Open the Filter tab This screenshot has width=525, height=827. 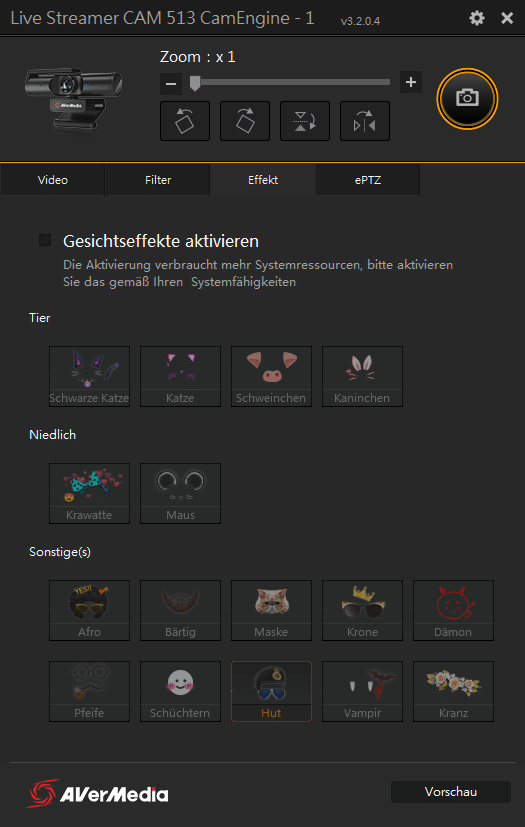pos(158,180)
